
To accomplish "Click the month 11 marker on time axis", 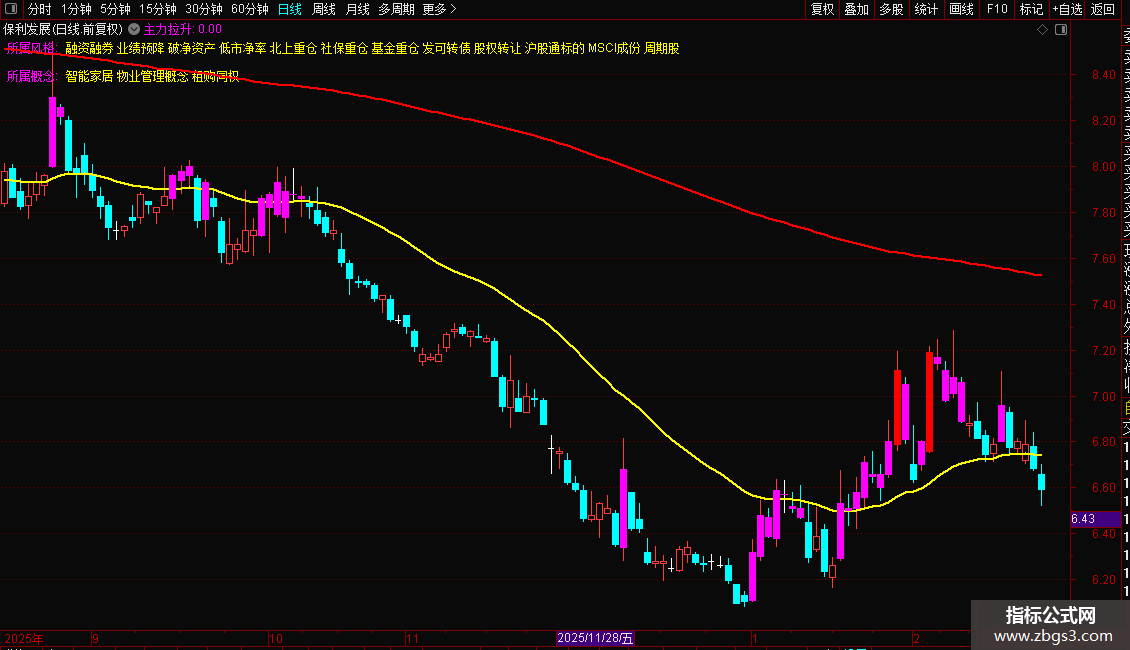I will tap(412, 638).
